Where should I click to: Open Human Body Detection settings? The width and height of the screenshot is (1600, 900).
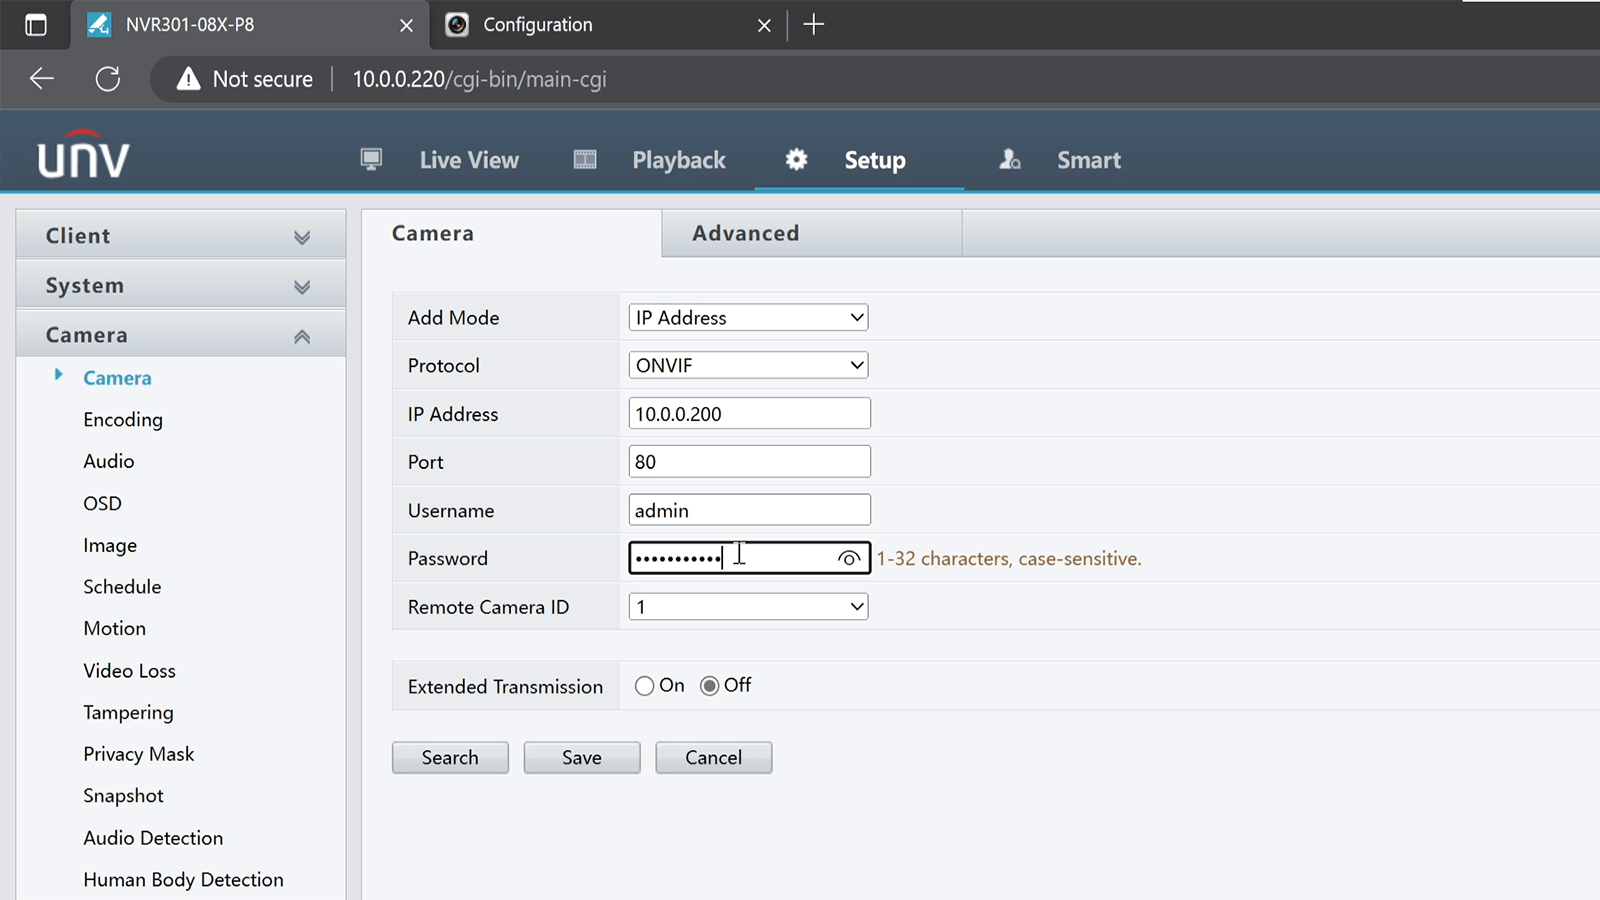tap(183, 880)
